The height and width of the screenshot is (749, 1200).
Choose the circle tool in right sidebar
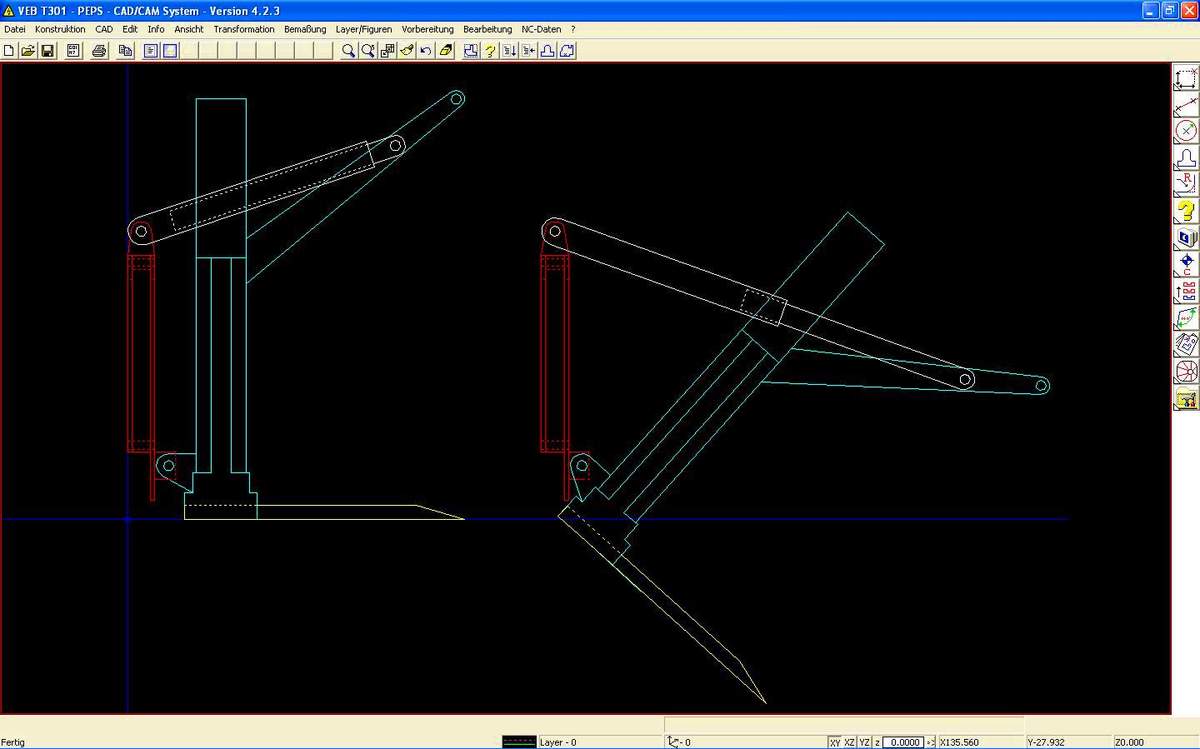pos(1186,131)
